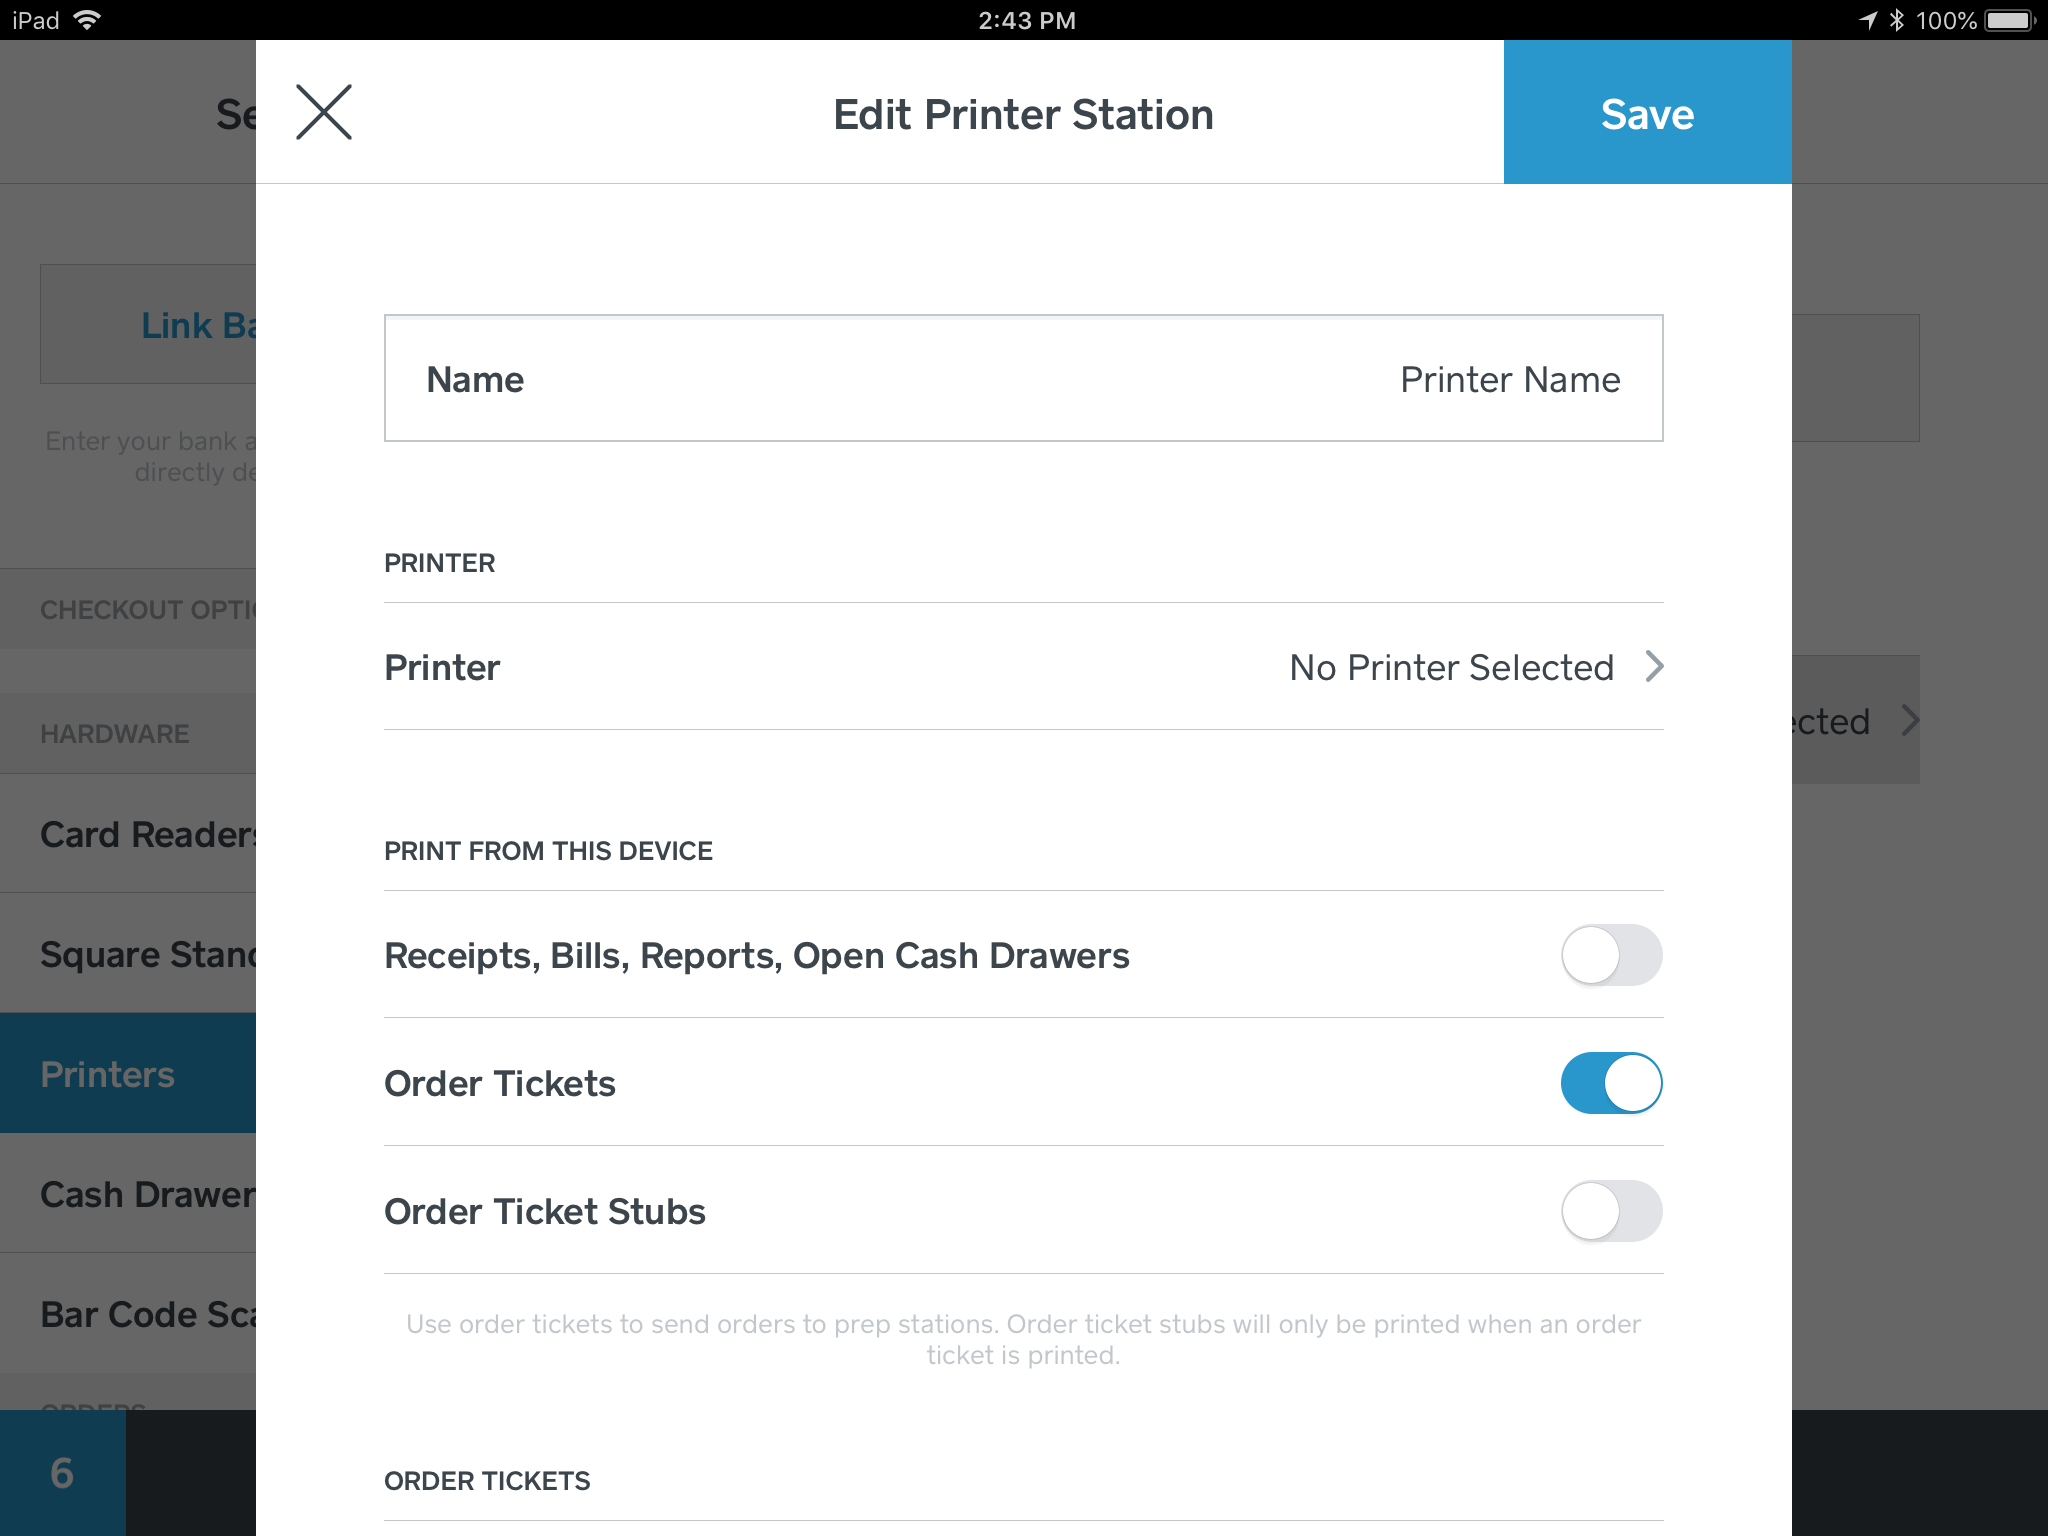The width and height of the screenshot is (2048, 1536).
Task: Select Printers in the sidebar
Action: pyautogui.click(x=128, y=1074)
